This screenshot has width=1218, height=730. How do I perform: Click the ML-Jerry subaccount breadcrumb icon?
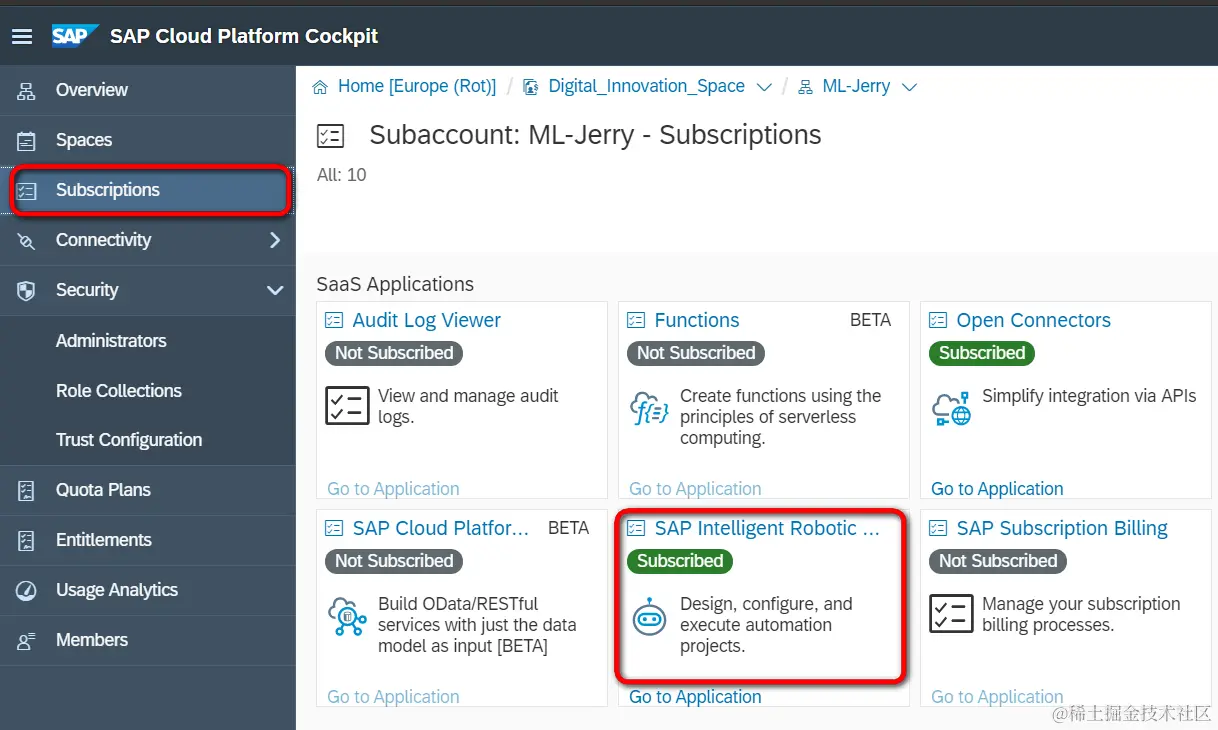click(805, 87)
